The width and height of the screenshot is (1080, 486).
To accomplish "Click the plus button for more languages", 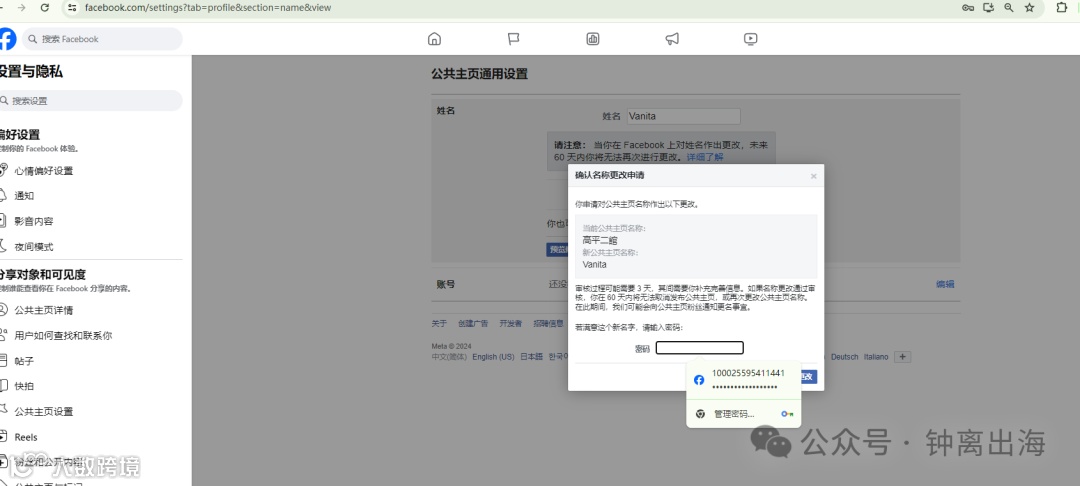I will click(x=902, y=357).
